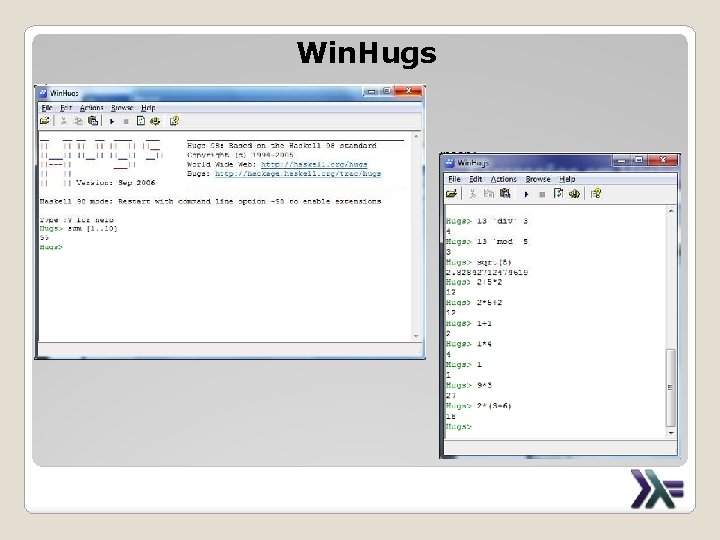Click the options gear icon in the larger WinHugs window
Screen dimensions: 720x540
click(x=155, y=121)
